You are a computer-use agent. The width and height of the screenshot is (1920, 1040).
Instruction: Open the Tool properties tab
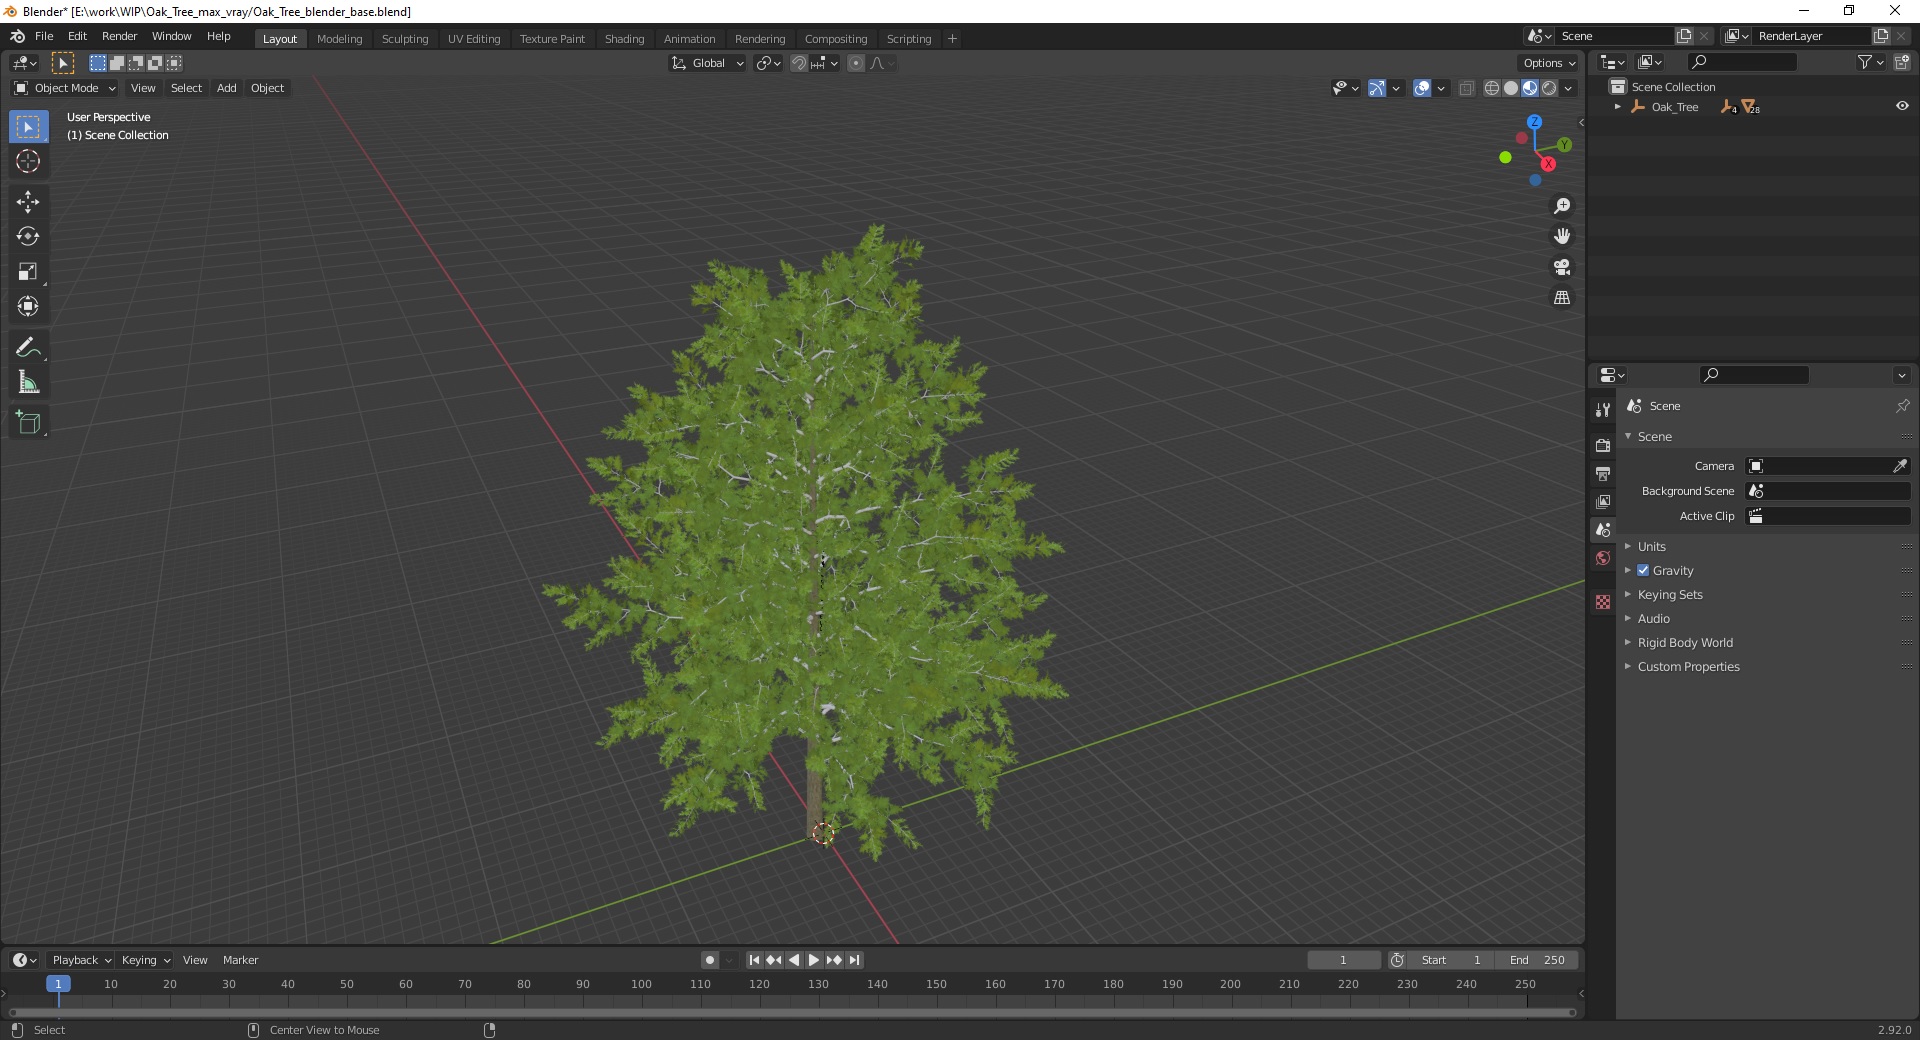(x=1603, y=410)
